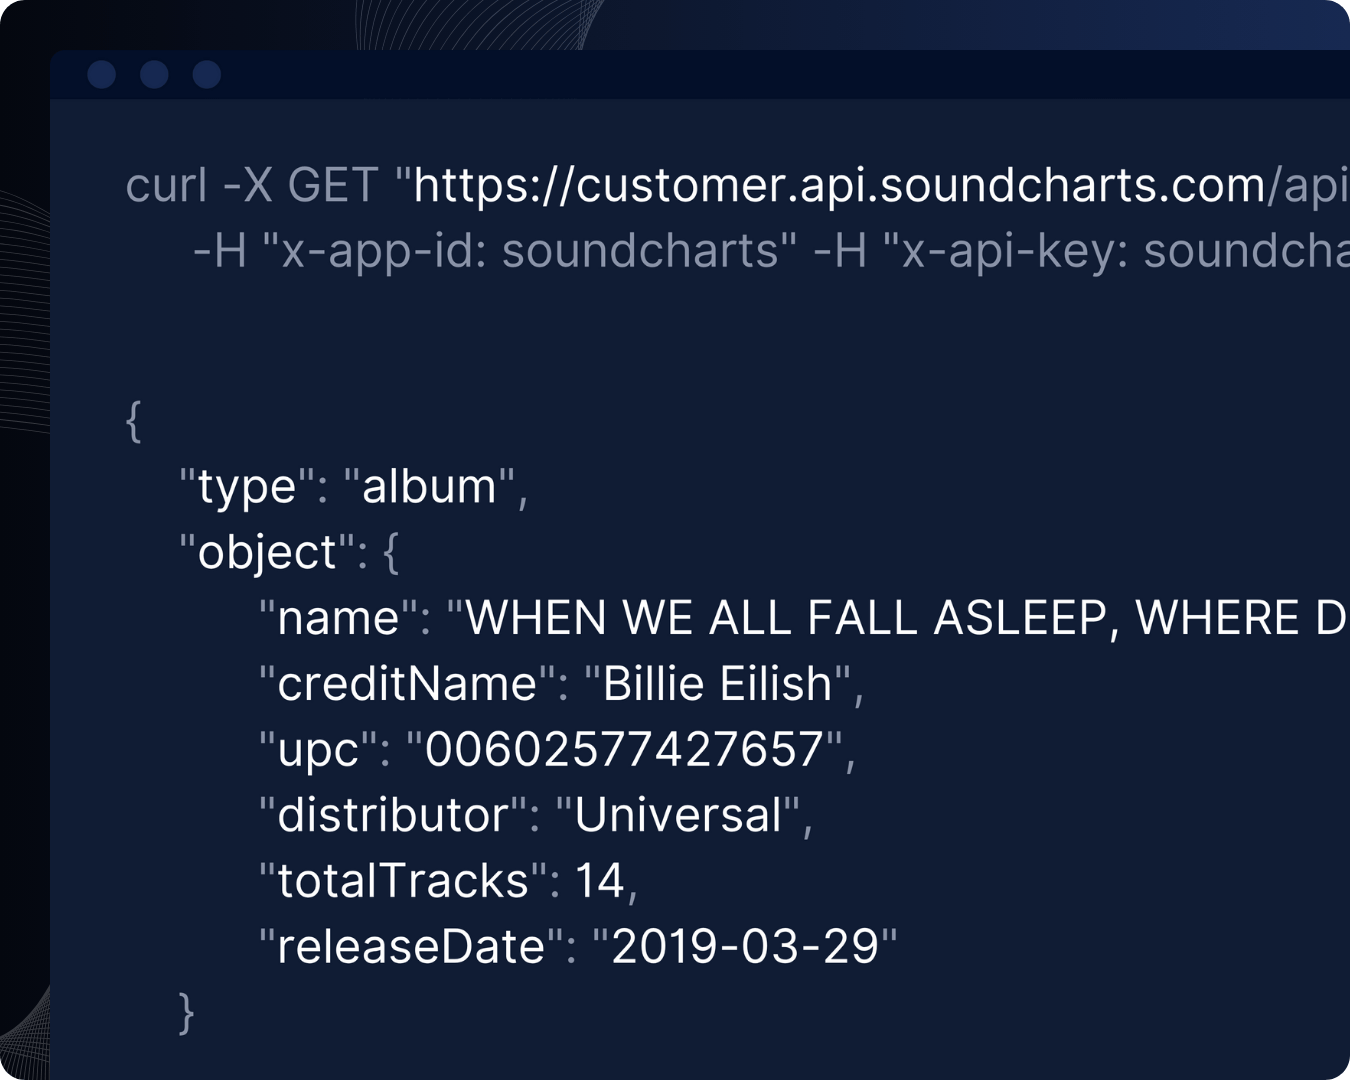The image size is (1350, 1080).
Task: Click the UPC number 00602577427657
Action: [624, 750]
